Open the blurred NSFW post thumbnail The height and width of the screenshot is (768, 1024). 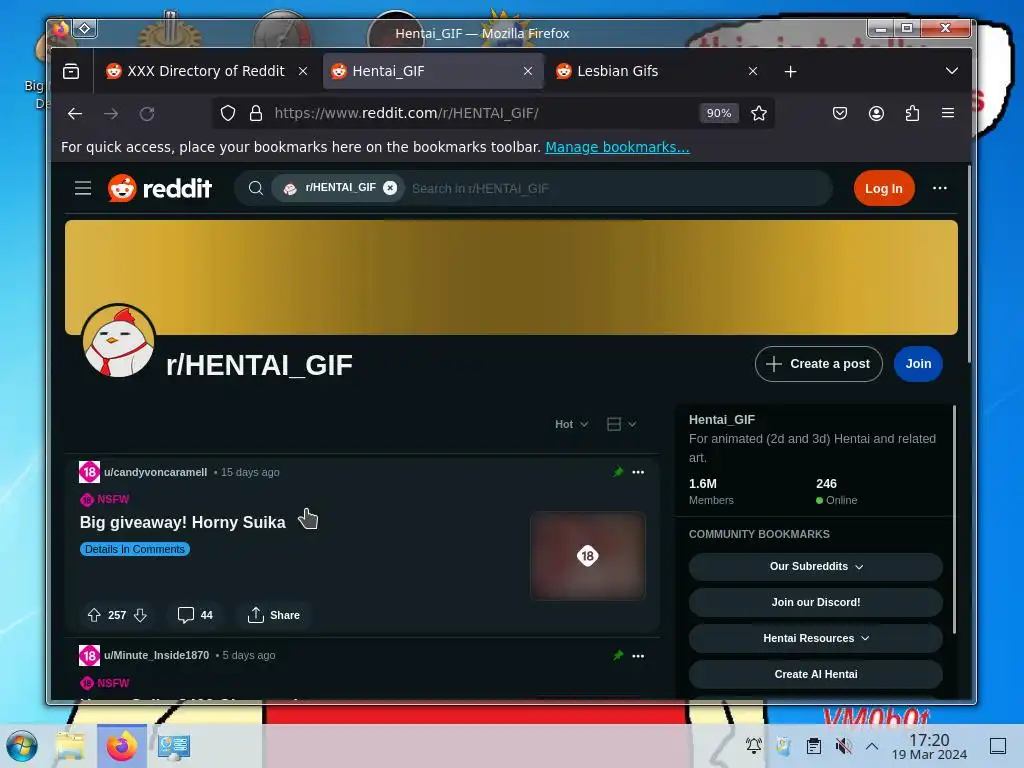(x=588, y=556)
